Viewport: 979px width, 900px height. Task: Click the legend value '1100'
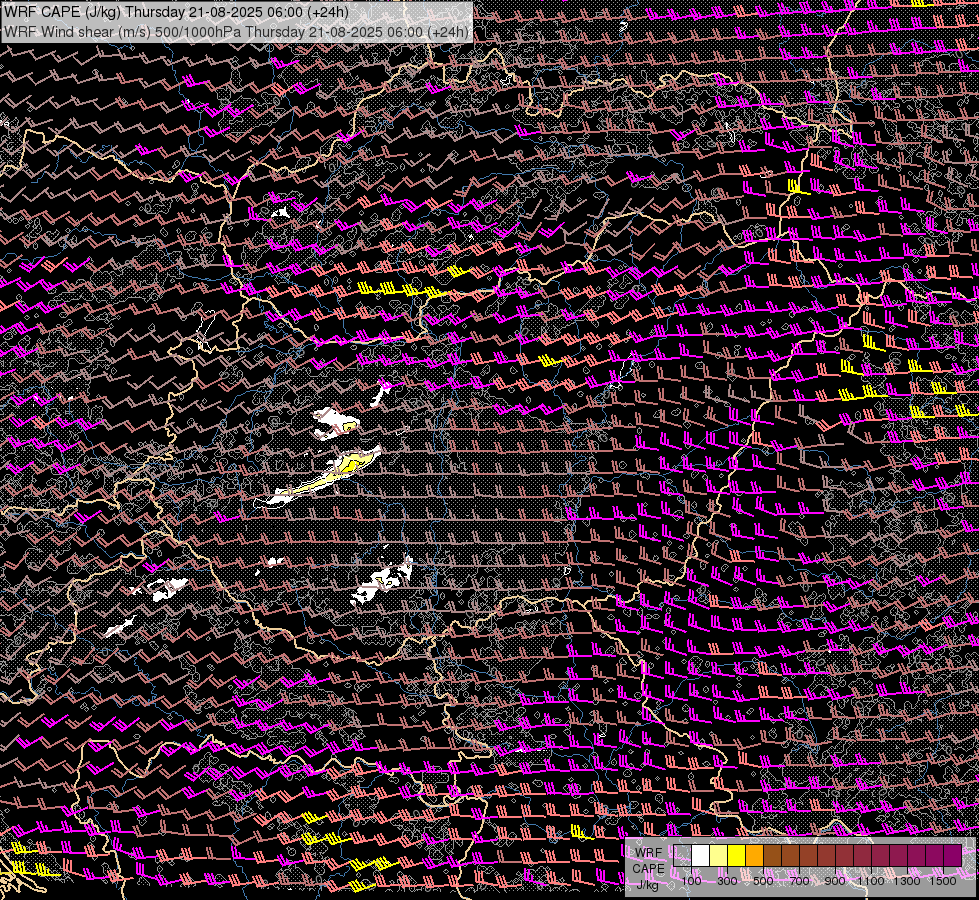[x=871, y=881]
